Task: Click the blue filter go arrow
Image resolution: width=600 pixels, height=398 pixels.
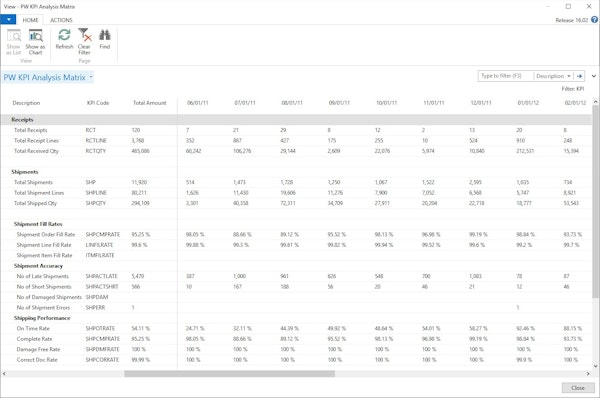Action: pyautogui.click(x=580, y=76)
